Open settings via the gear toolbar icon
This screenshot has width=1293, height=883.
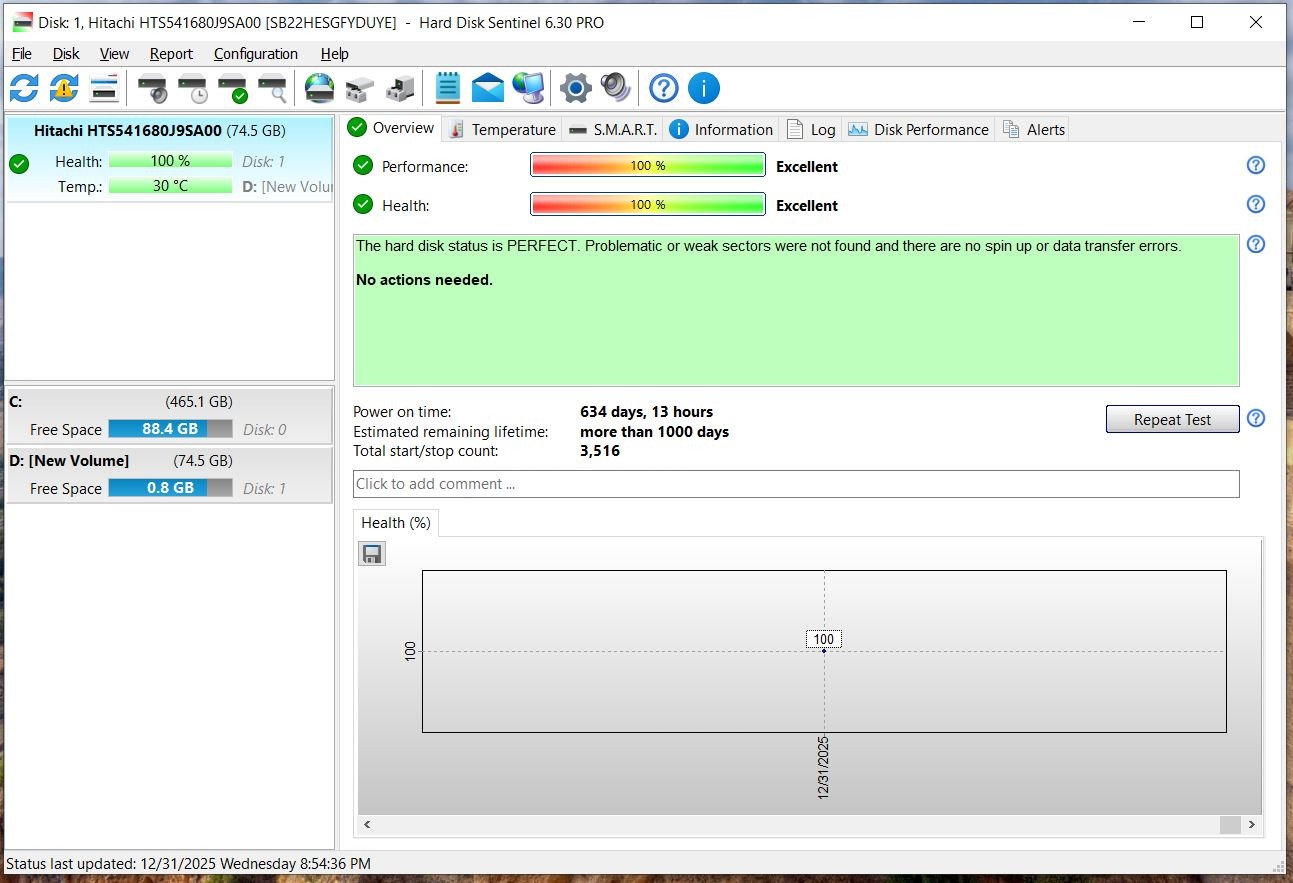pos(576,88)
